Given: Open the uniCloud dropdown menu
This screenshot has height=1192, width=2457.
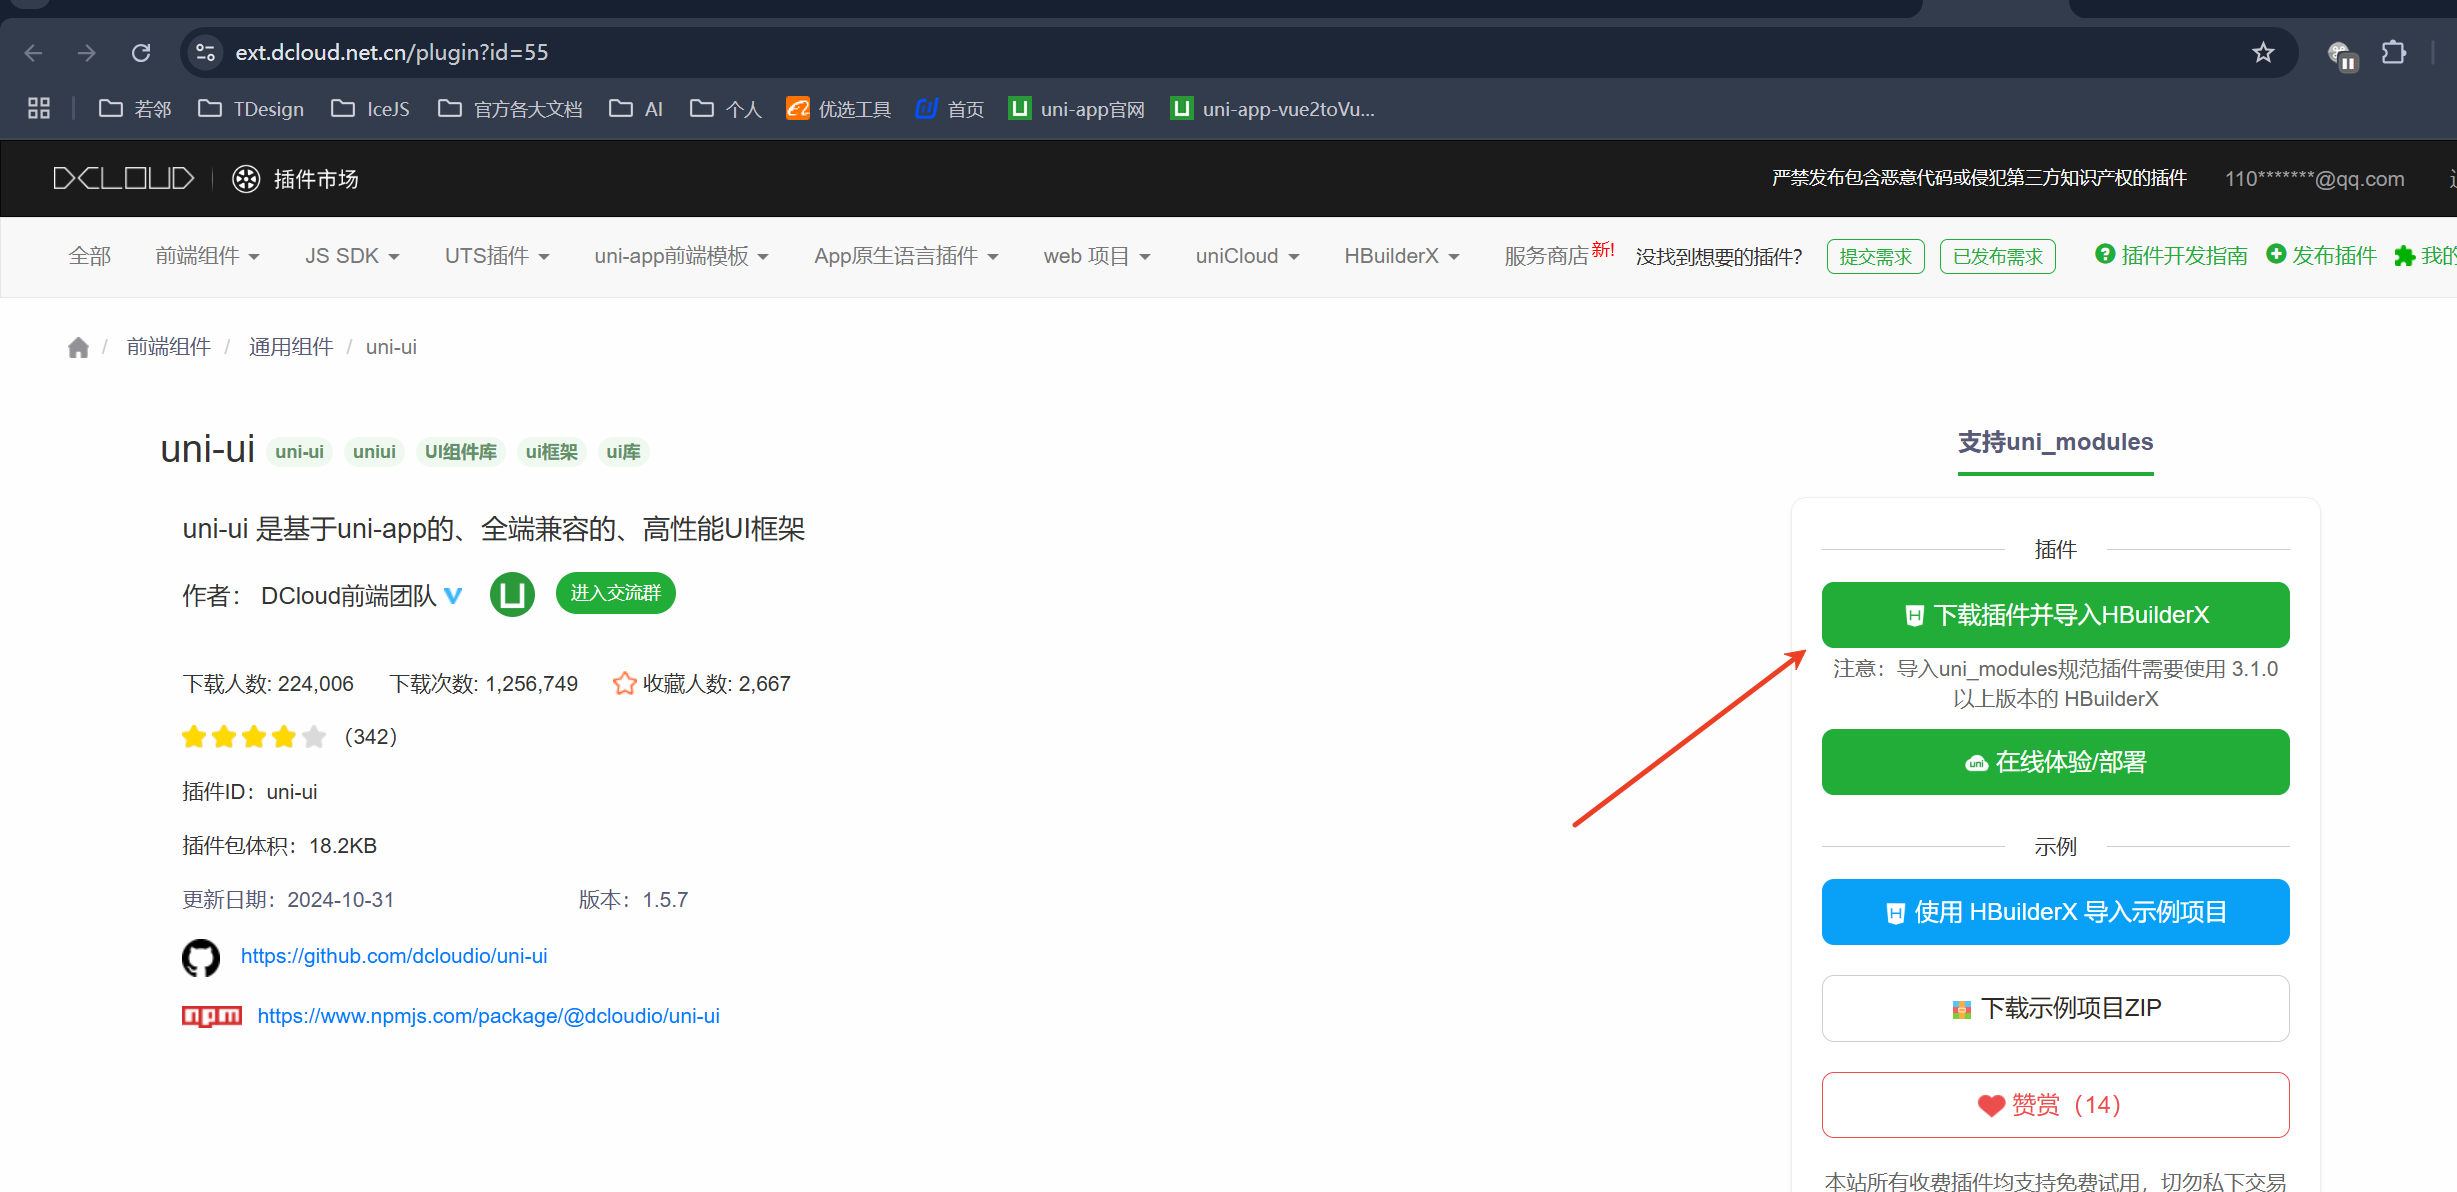Looking at the screenshot, I should point(1247,256).
